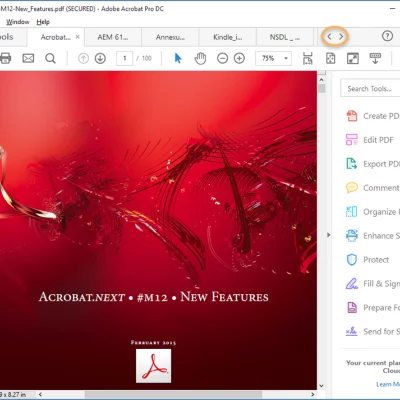Image resolution: width=400 pixels, height=400 pixels.
Task: Select the Hand pan tool
Action: point(200,58)
